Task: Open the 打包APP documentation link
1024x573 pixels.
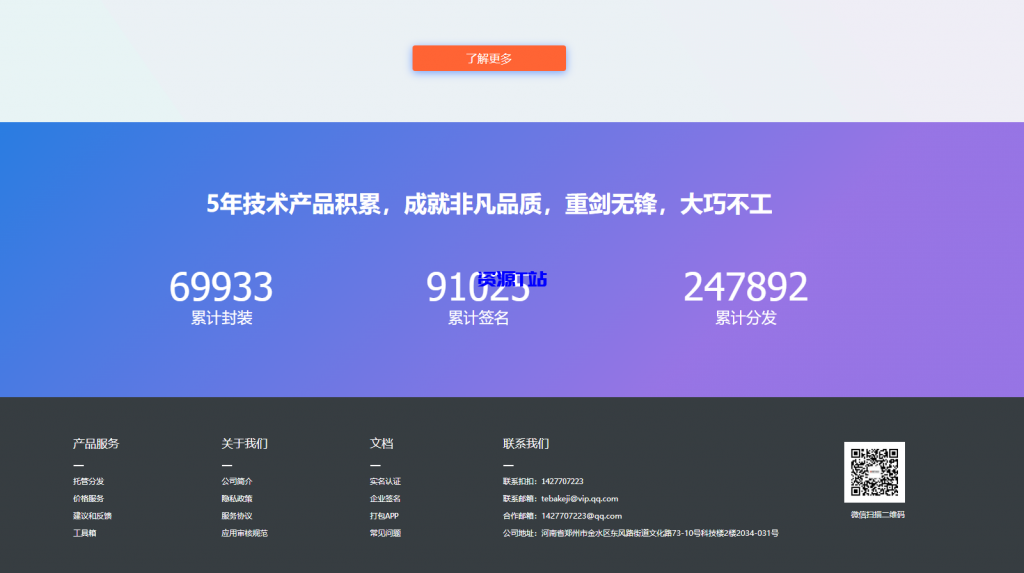Action: pos(384,516)
